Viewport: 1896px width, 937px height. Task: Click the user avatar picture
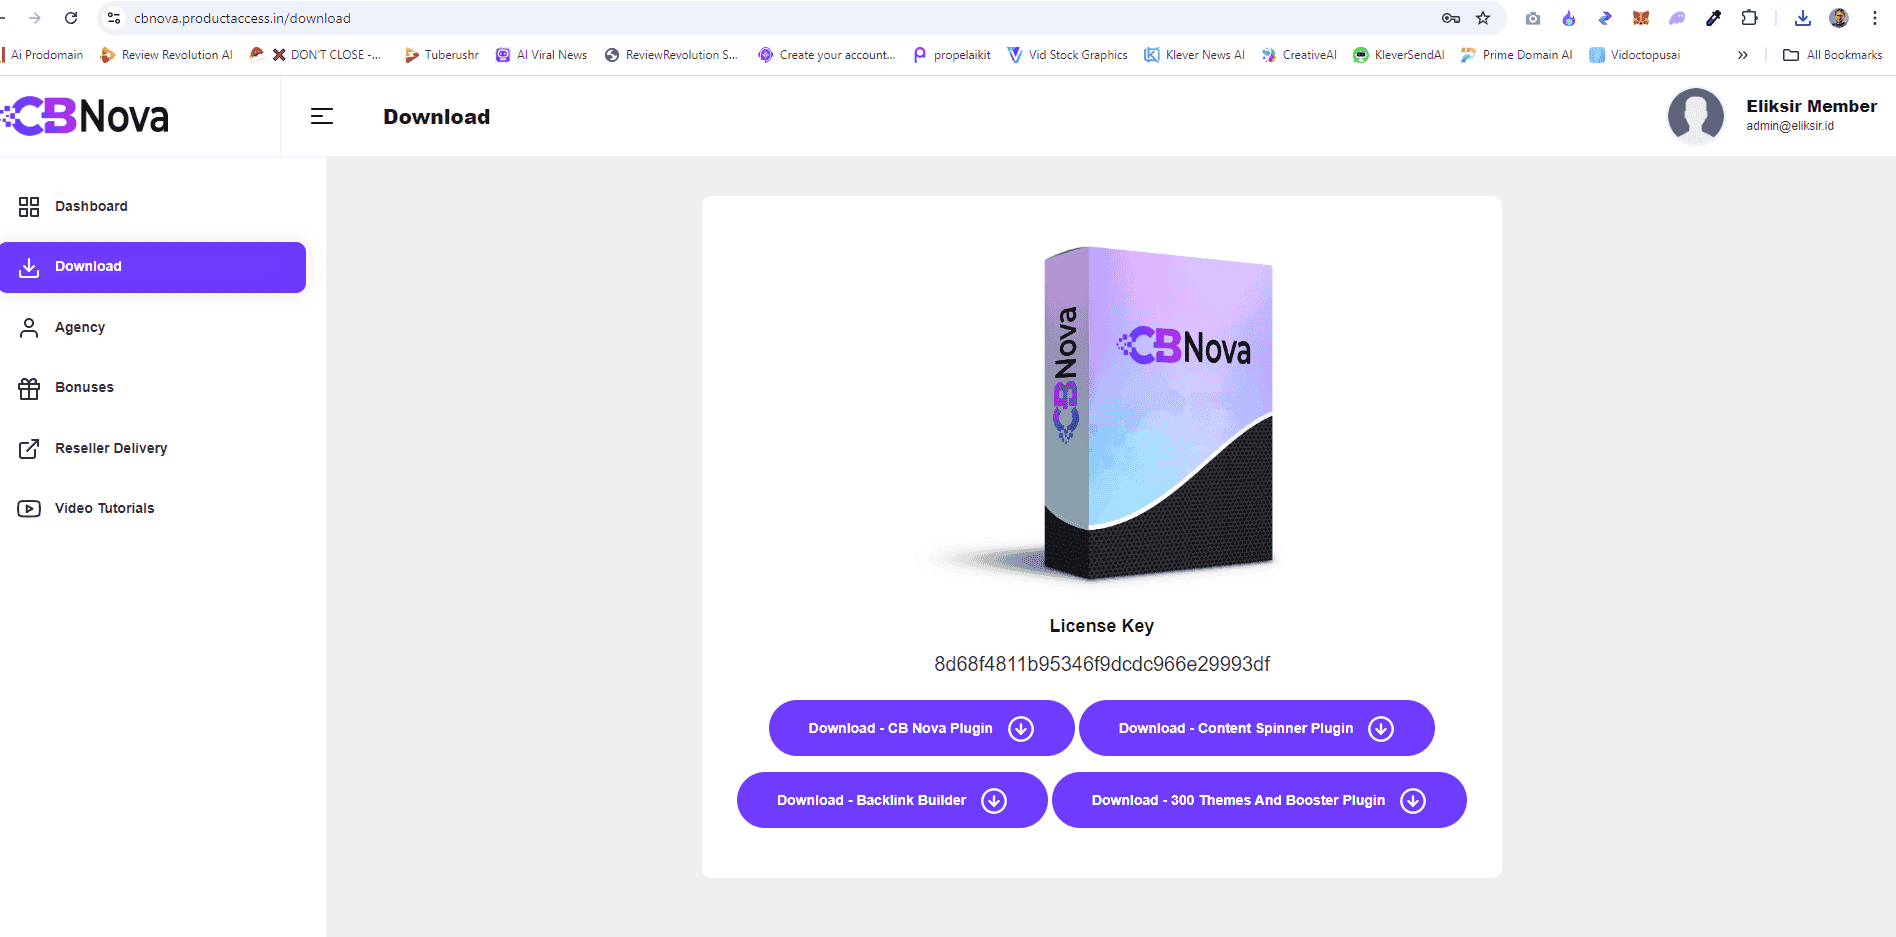click(1696, 116)
